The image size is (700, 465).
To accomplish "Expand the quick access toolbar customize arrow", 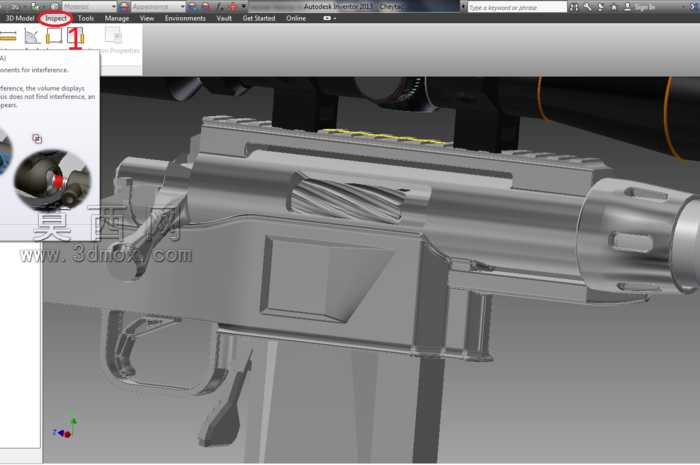I will 244,7.
